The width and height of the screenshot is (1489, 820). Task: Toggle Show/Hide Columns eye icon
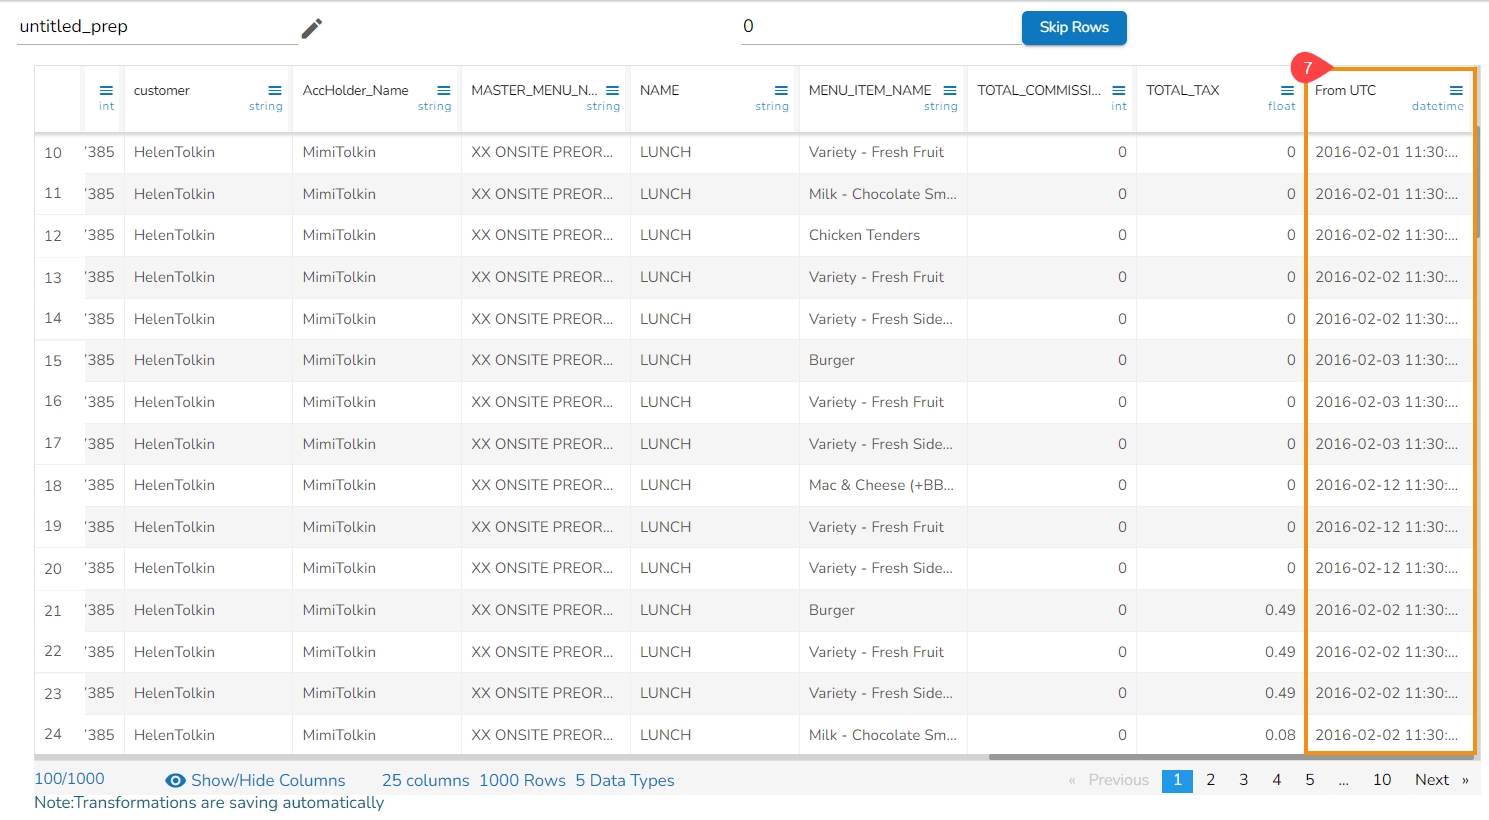point(175,781)
